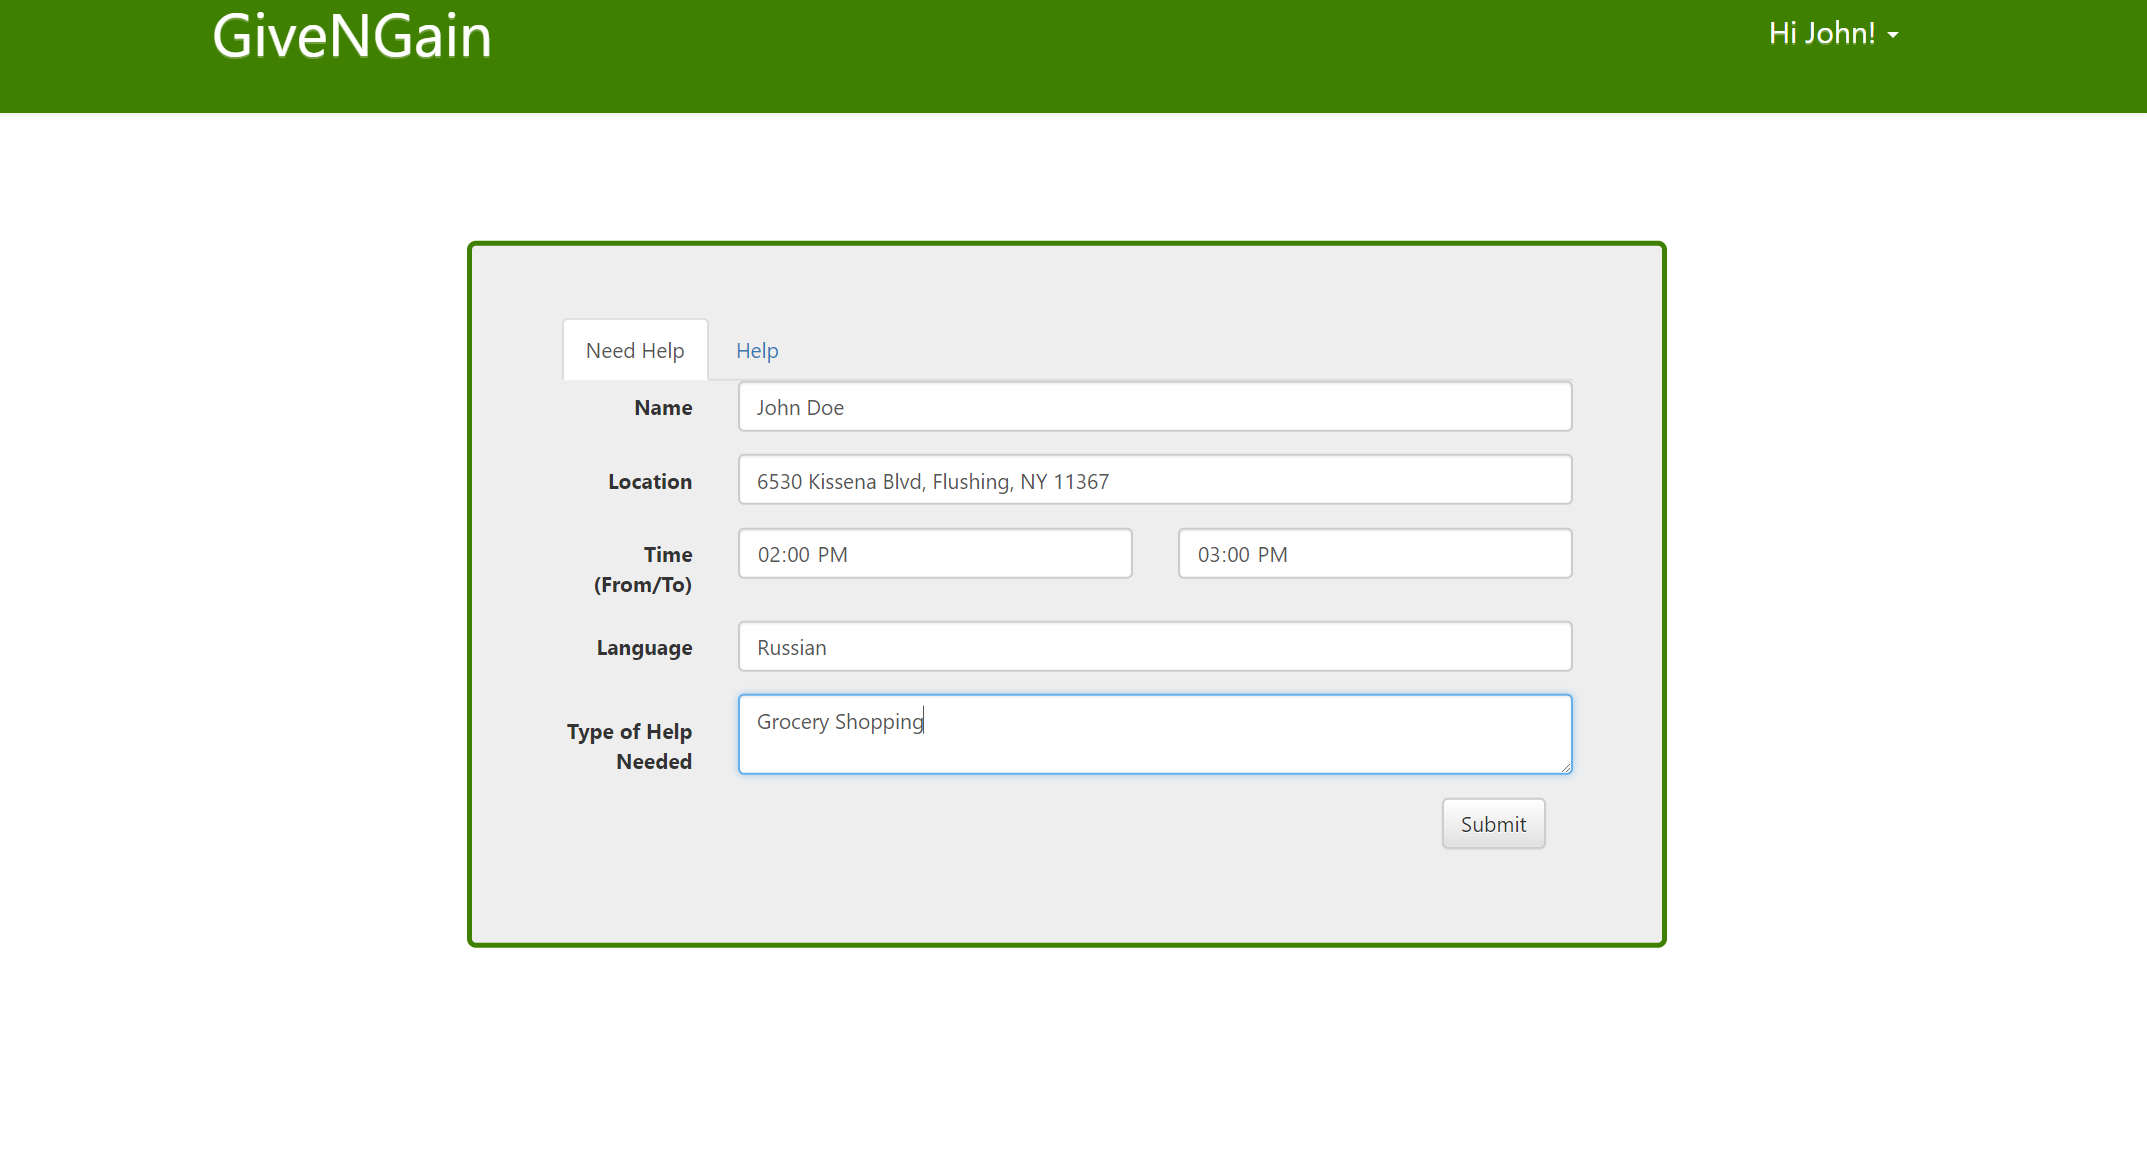Select the hour segment in end time
This screenshot has height=1165, width=2147.
(1208, 555)
